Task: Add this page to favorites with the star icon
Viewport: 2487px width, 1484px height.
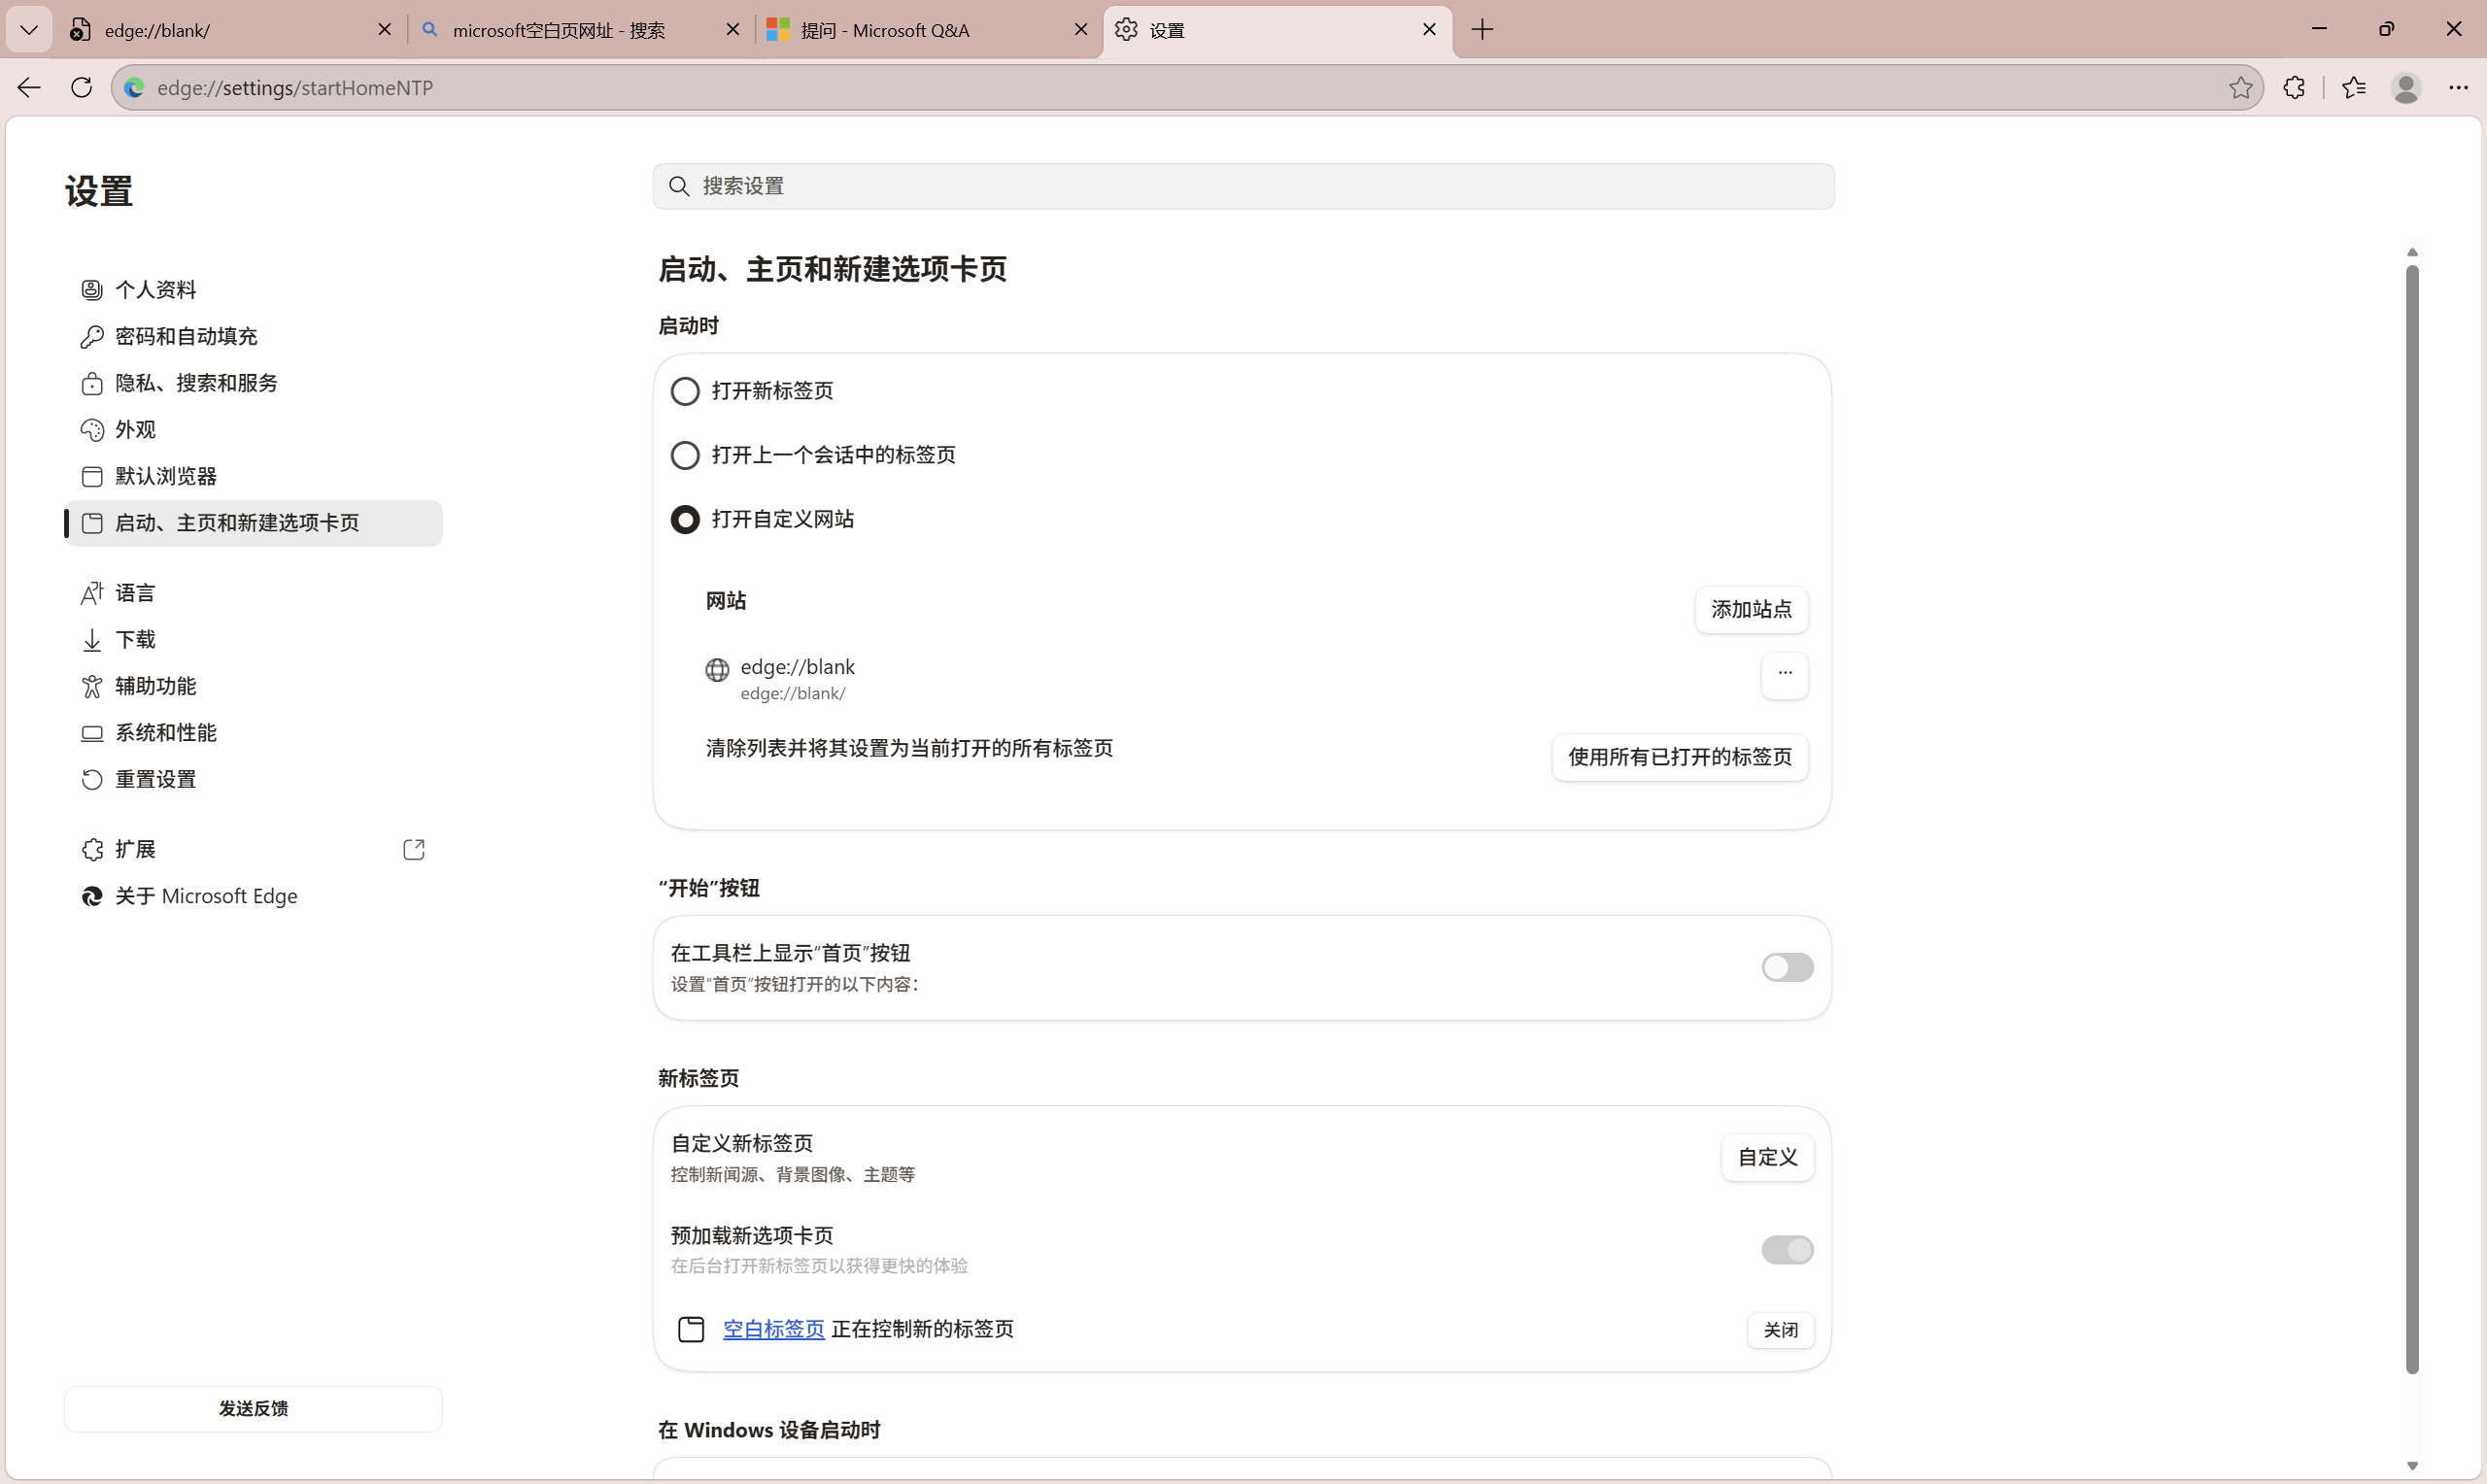Action: pos(2240,88)
